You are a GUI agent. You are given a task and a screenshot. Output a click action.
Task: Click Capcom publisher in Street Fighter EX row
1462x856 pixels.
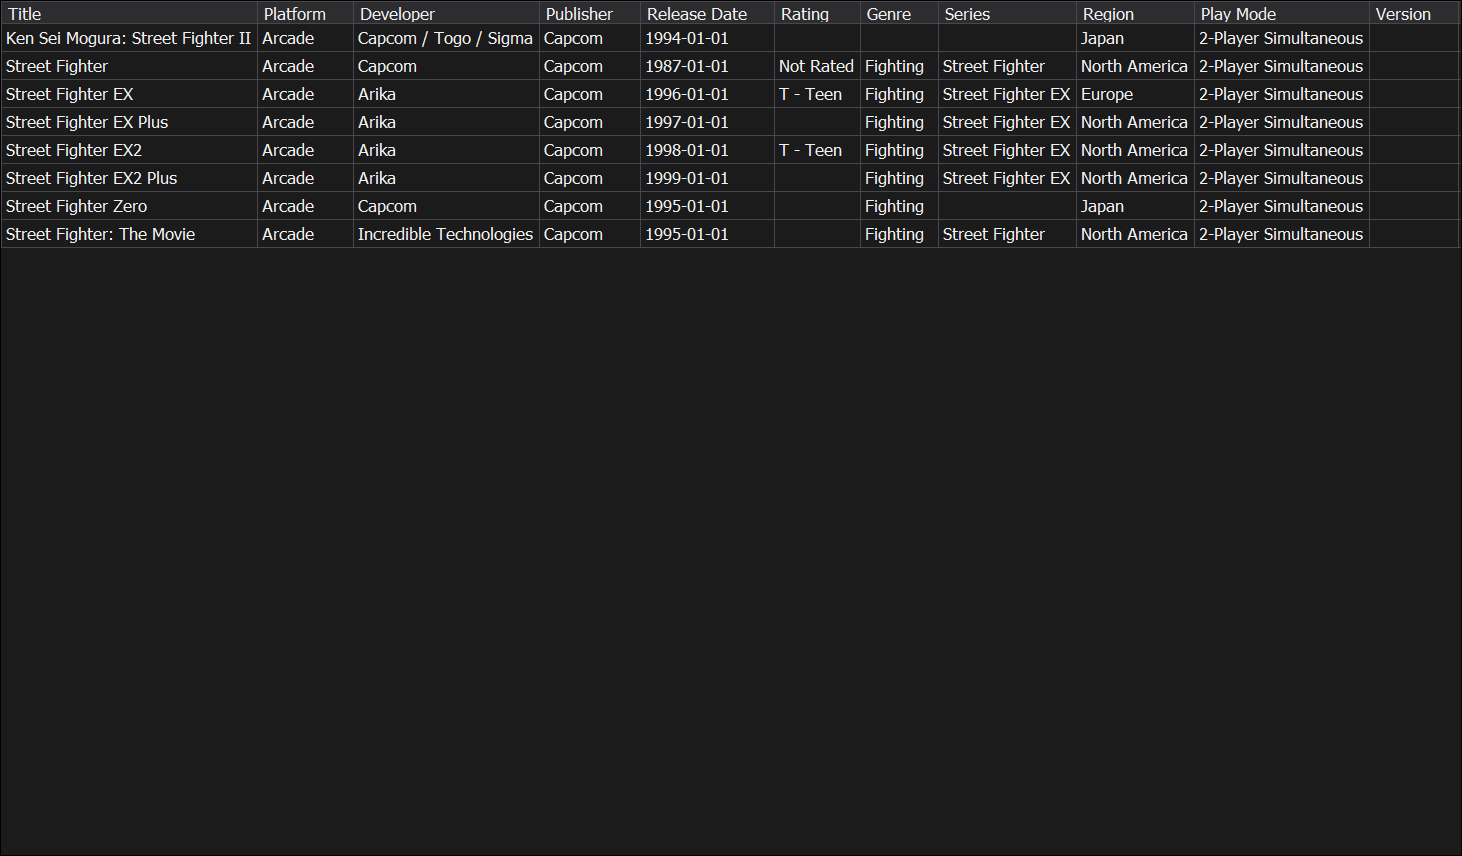tap(590, 94)
